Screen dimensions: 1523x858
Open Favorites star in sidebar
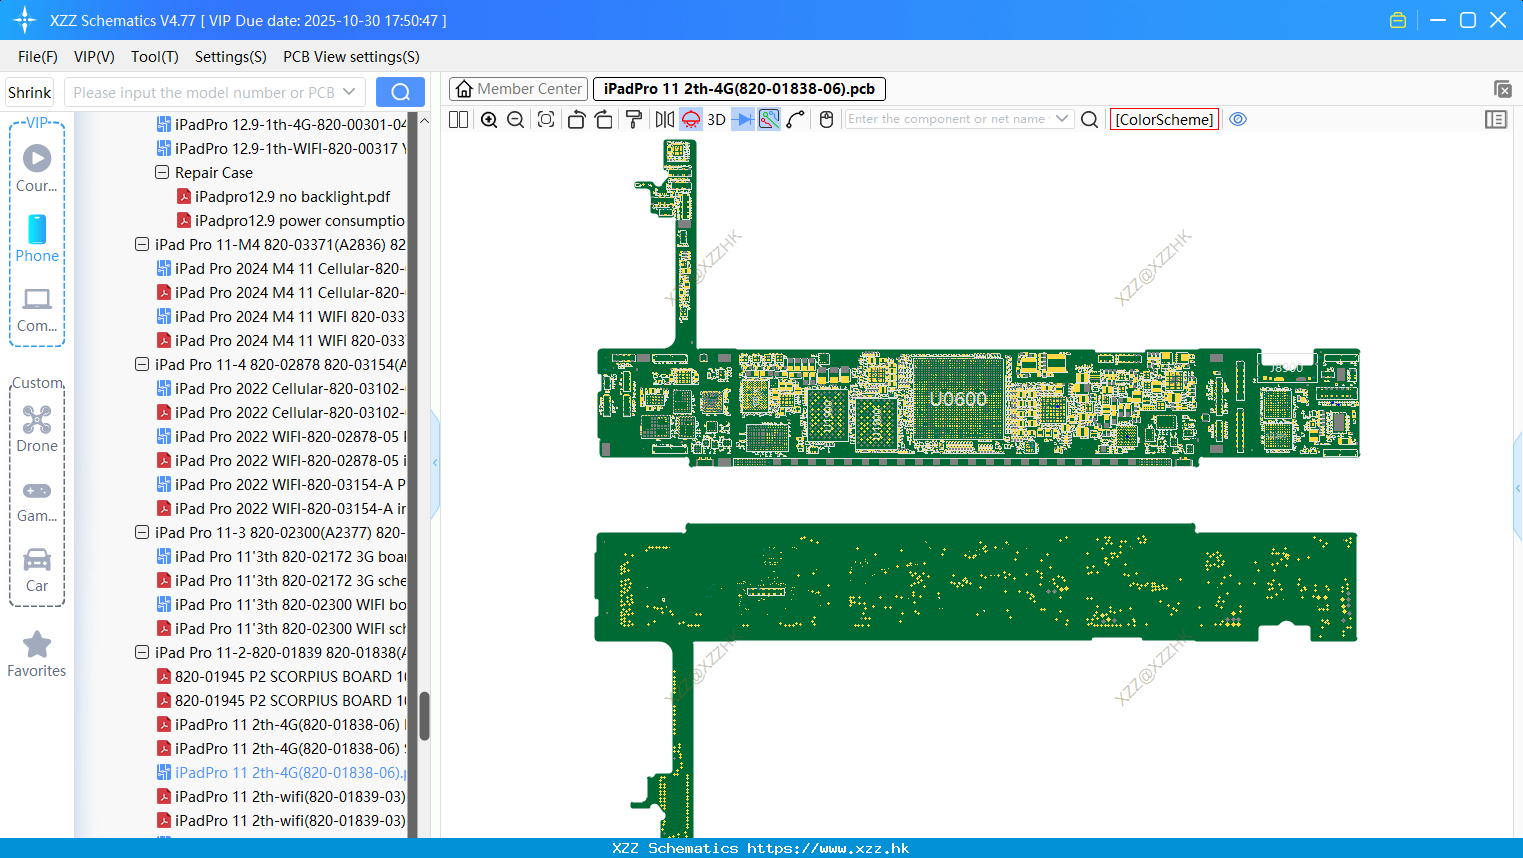pos(37,654)
